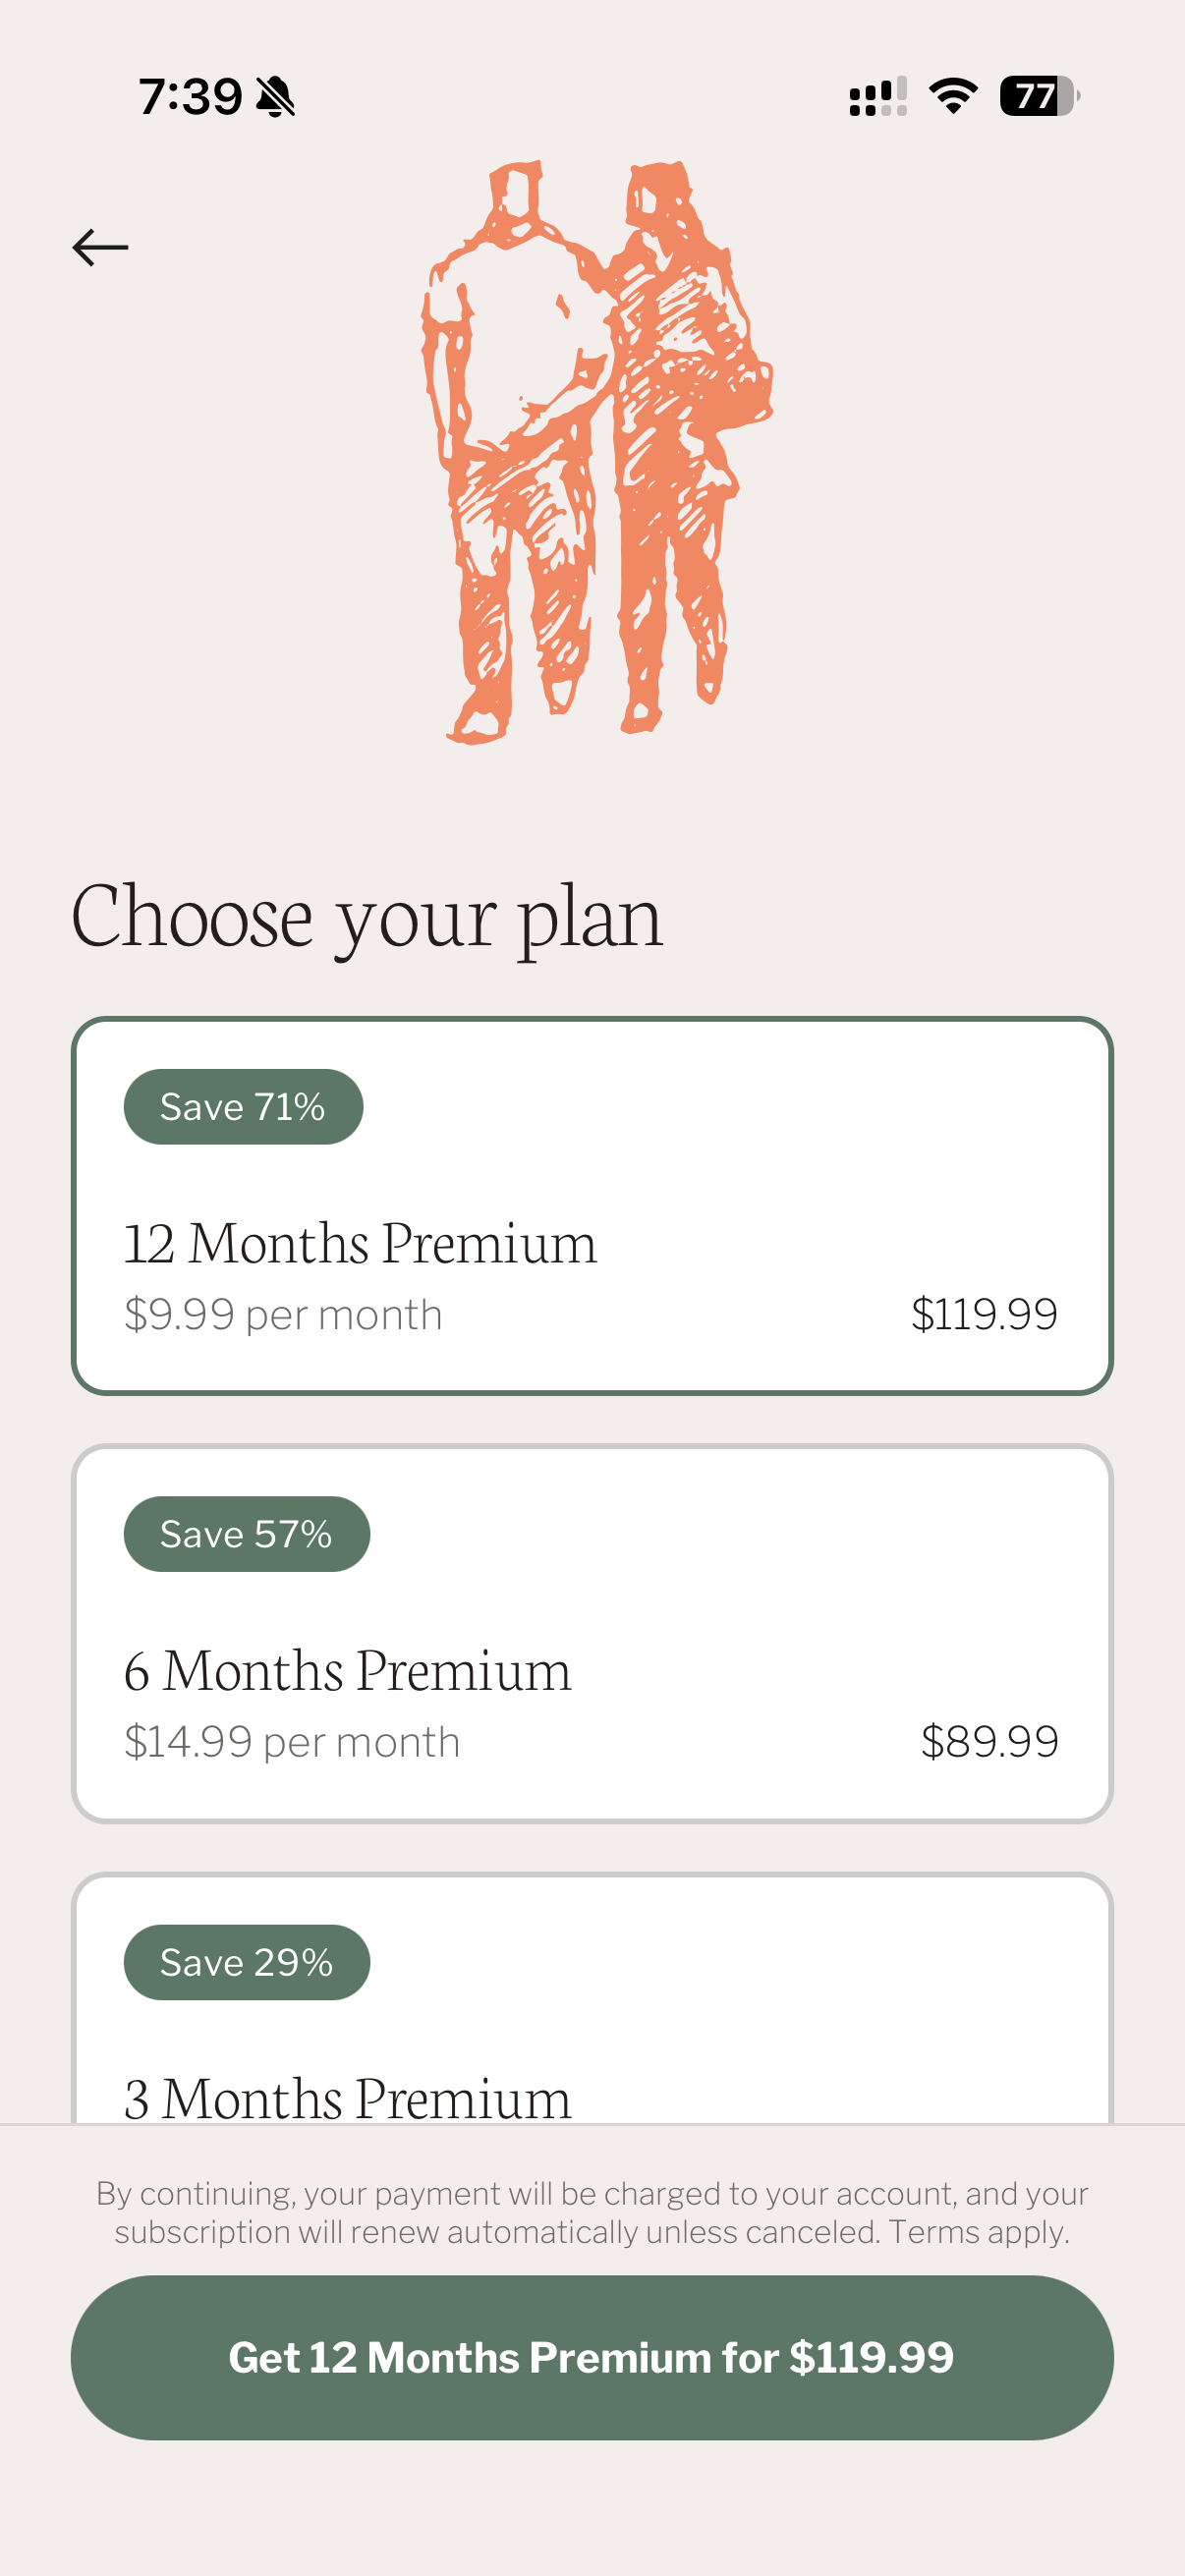Tap the cellular signal bars icon
This screenshot has width=1185, height=2576.
878,96
